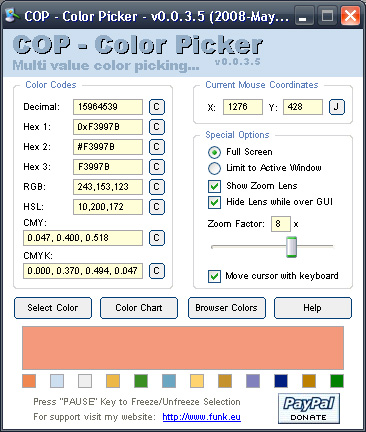Copy the Hex 2 color code
This screenshot has height=432, width=366.
[x=157, y=147]
